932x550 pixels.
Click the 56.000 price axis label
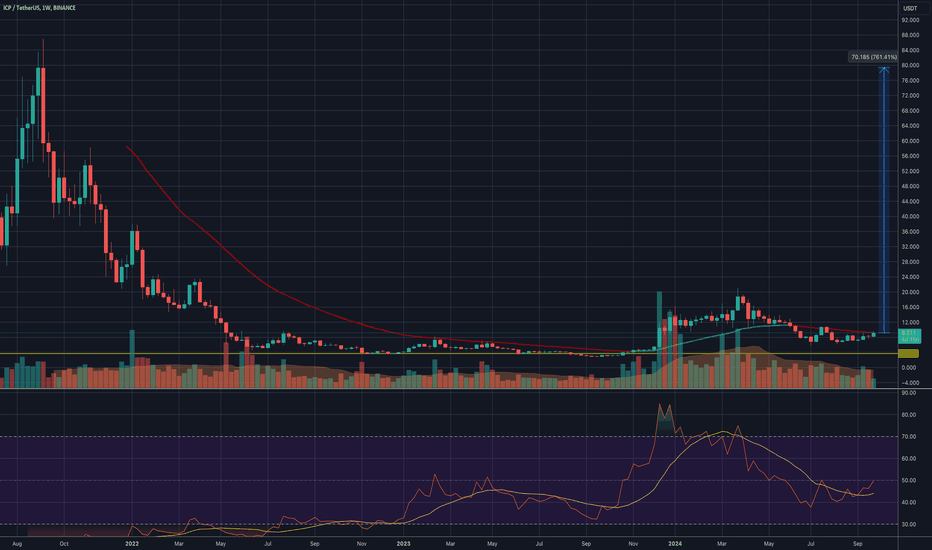coord(910,156)
